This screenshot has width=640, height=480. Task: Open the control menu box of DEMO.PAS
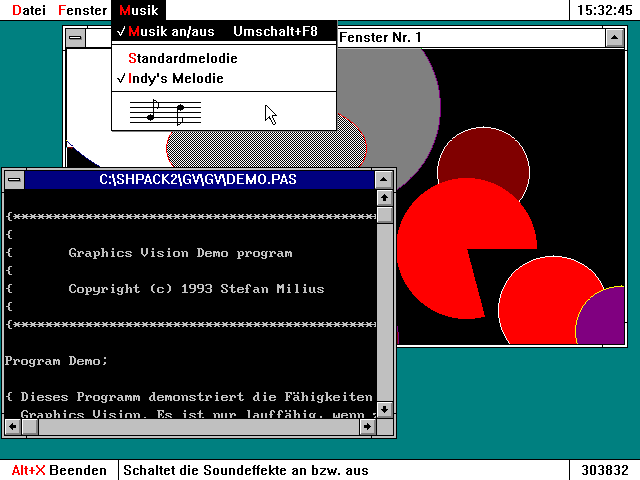click(14, 180)
